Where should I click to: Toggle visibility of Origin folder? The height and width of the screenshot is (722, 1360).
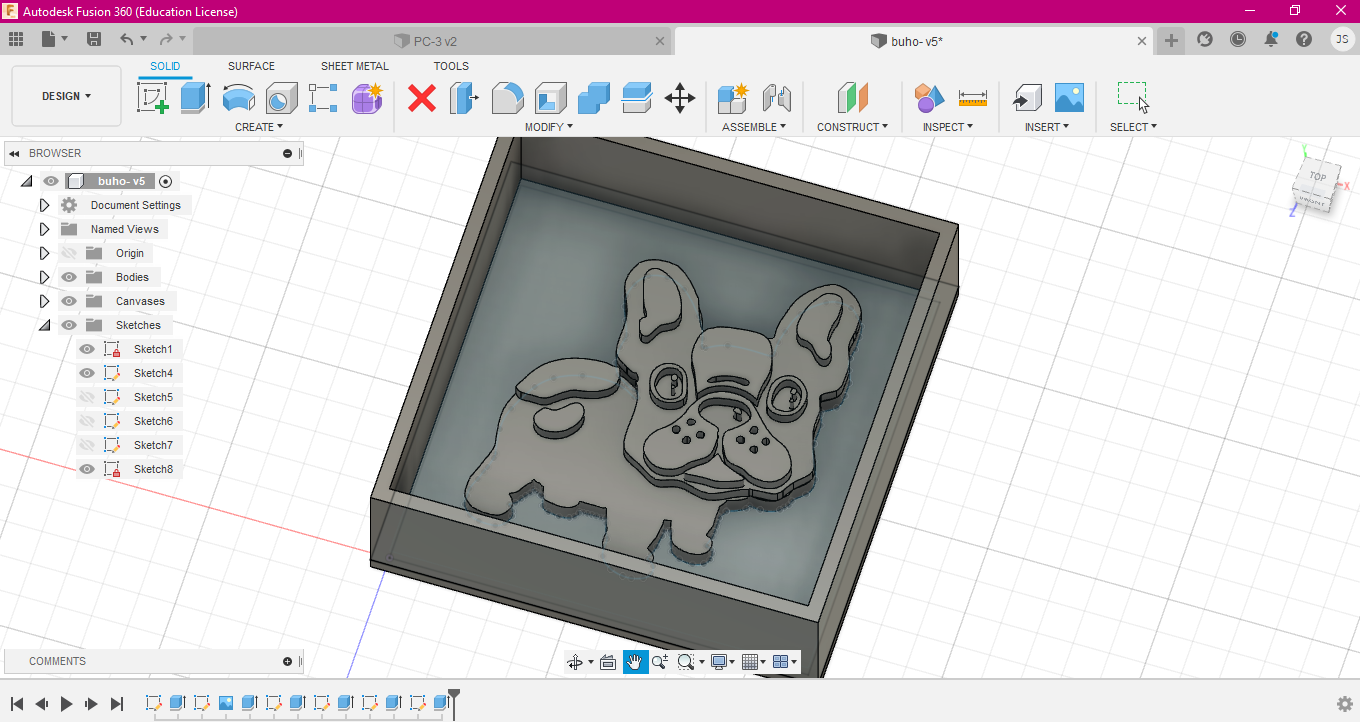tap(69, 253)
